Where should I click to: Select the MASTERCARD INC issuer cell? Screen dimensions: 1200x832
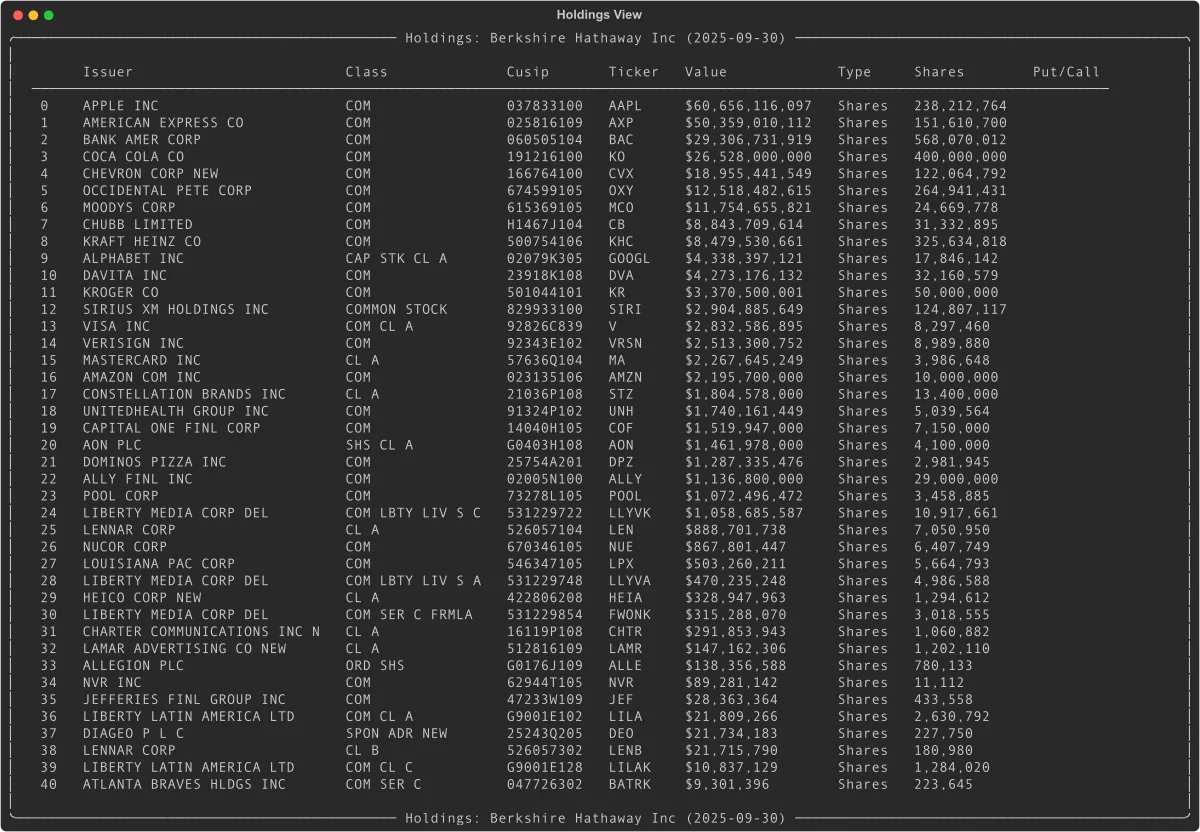142,361
